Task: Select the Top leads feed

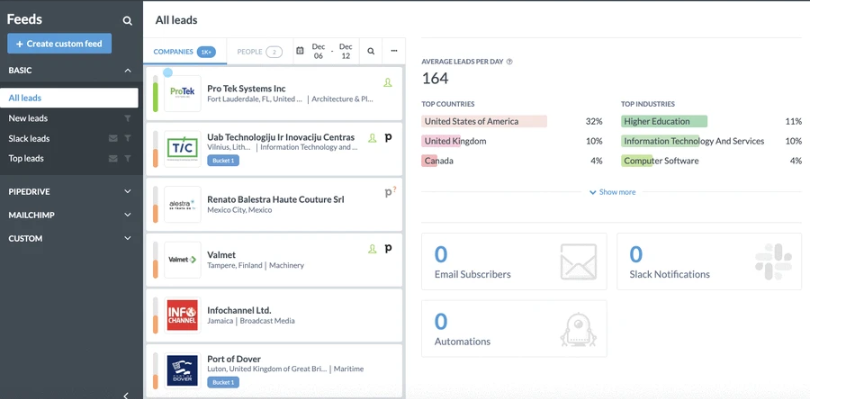Action: tap(26, 158)
